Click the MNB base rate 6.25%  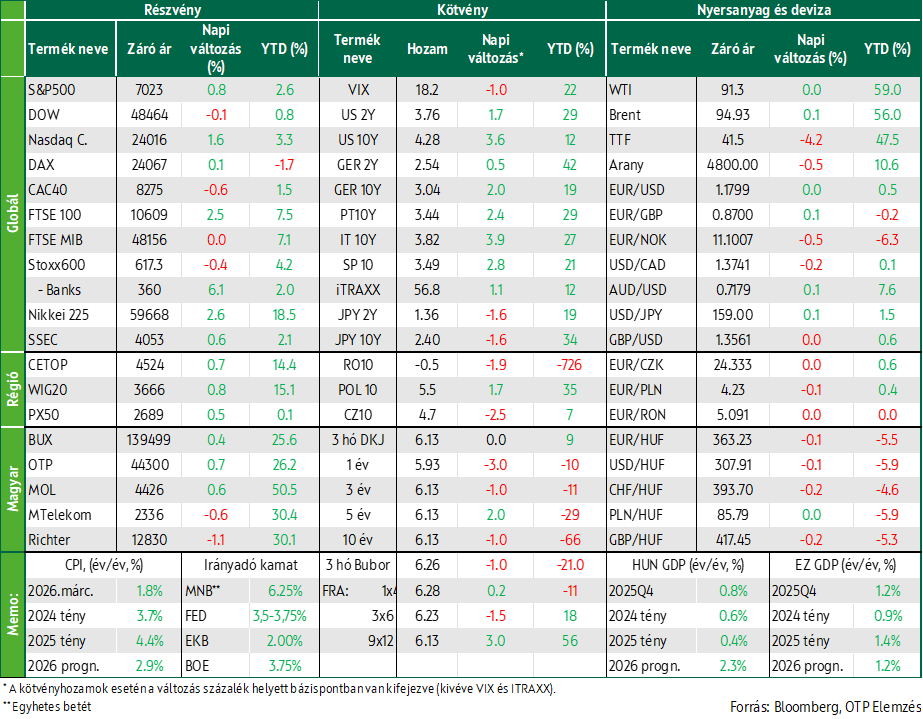(x=285, y=591)
